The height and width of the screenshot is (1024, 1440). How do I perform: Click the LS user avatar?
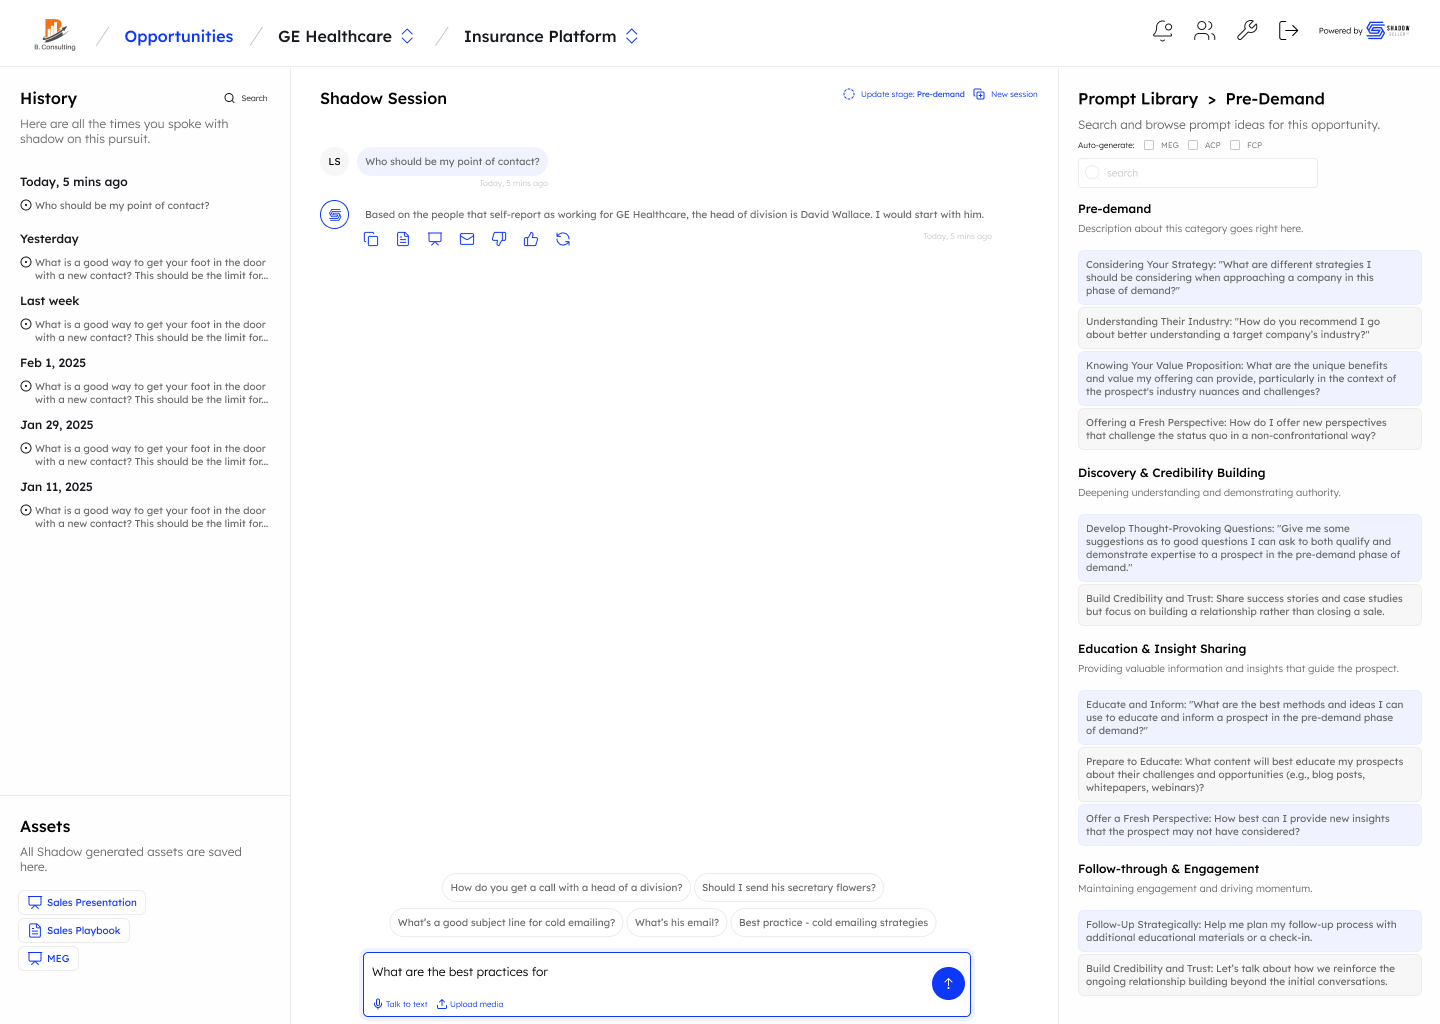point(334,161)
